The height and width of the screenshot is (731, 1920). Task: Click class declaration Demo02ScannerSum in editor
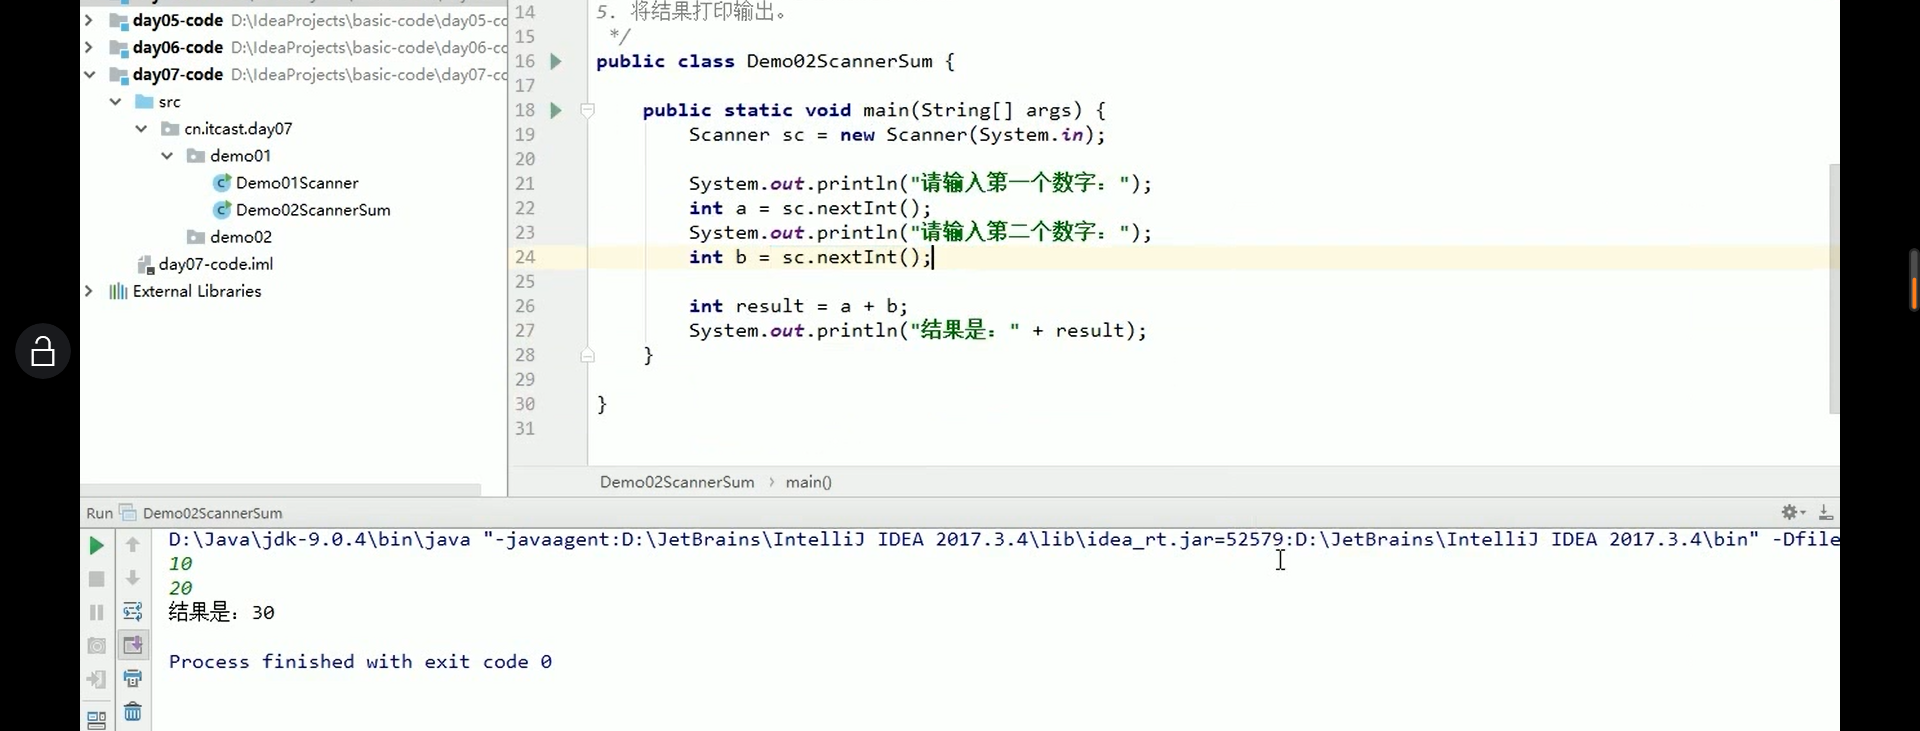[x=839, y=61]
